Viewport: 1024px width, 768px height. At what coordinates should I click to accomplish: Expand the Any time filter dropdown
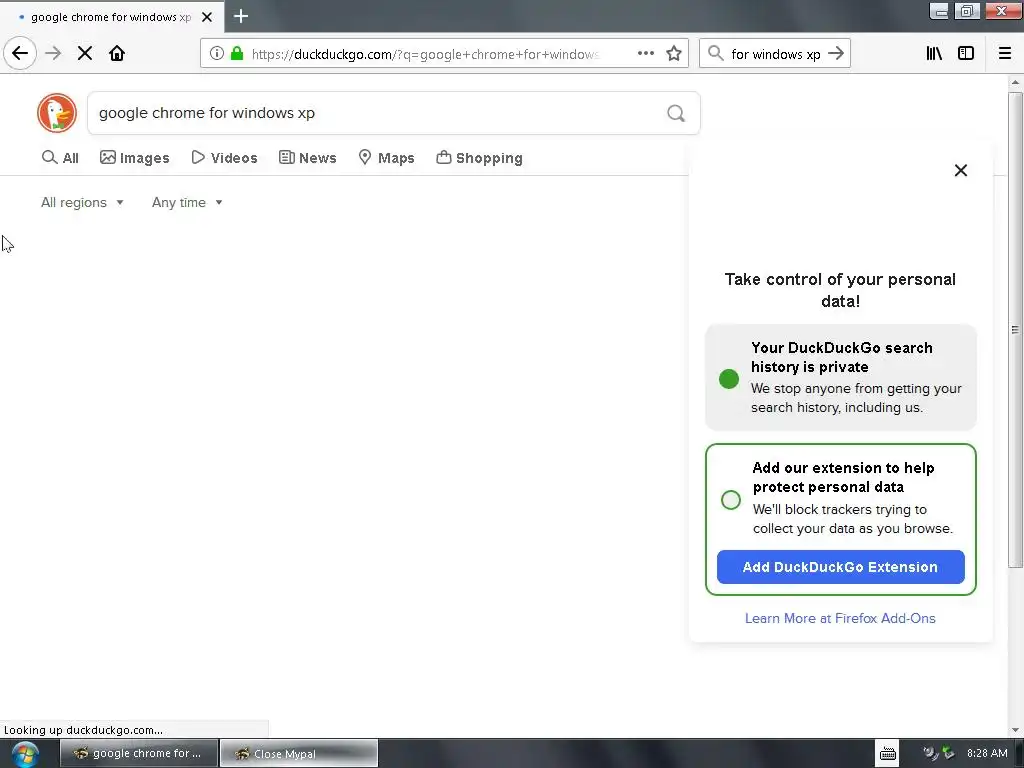tap(187, 202)
